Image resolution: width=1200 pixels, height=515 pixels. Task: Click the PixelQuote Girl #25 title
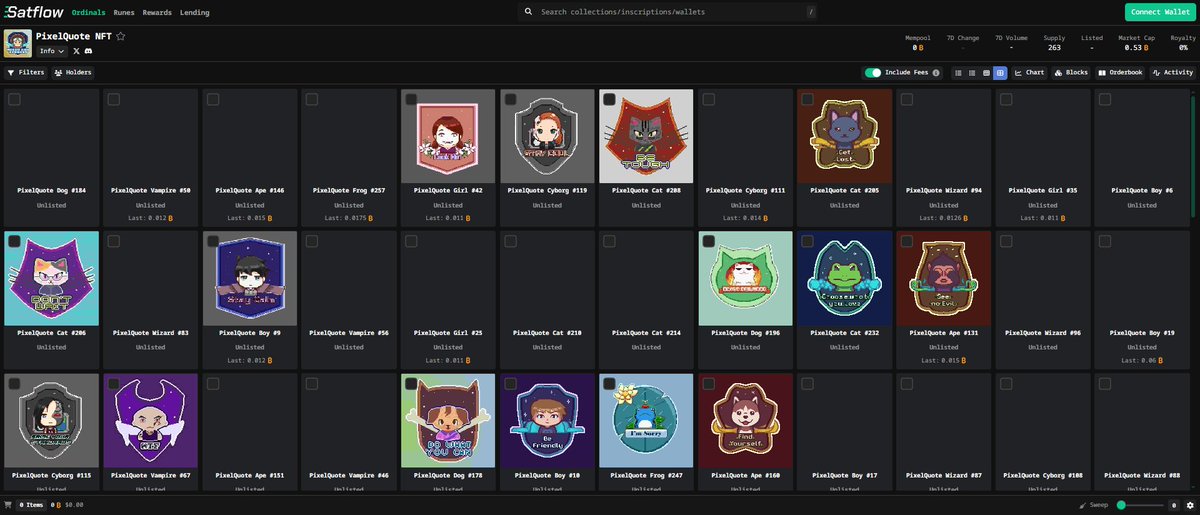(448, 332)
